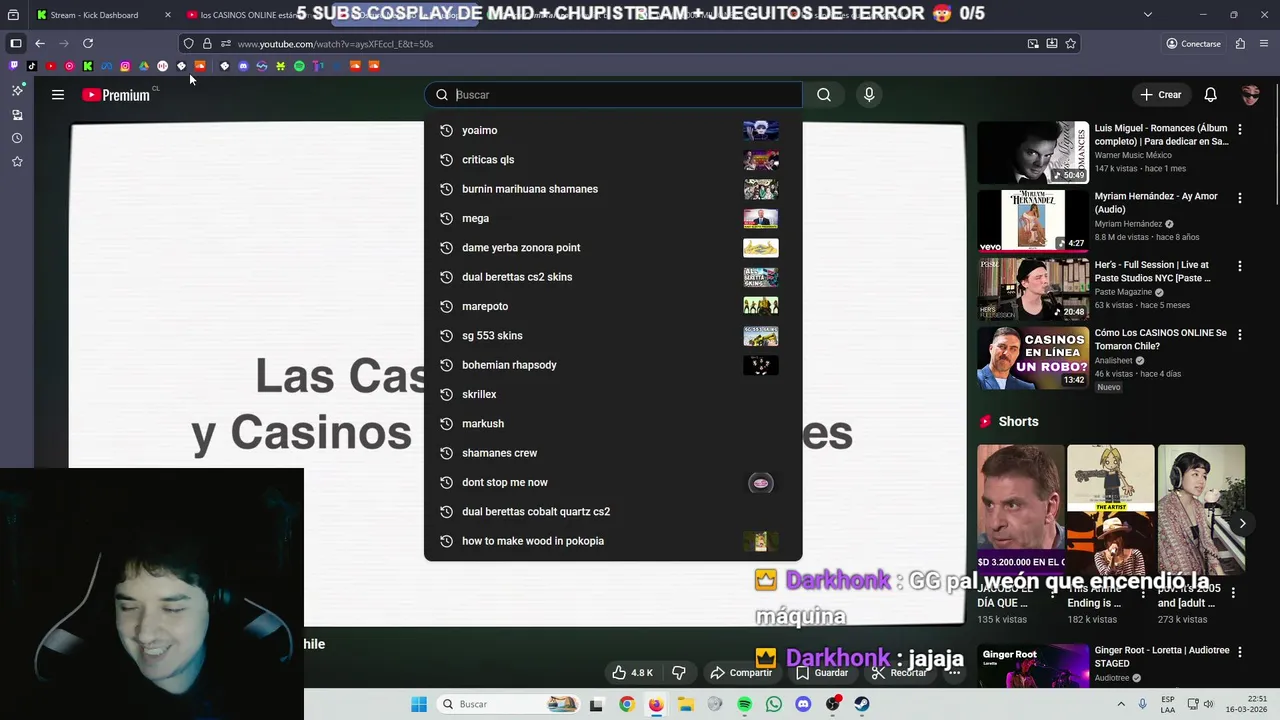This screenshot has width=1280, height=720.
Task: Open the Meta bookmark in bookmarks bar
Action: [106, 66]
